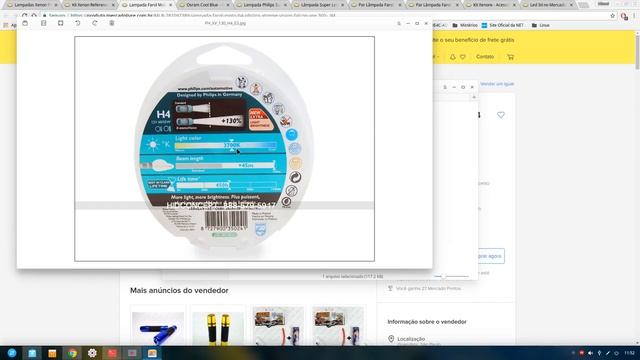640x360 pixels.
Task: Switch to the Kit Xenon Referencia tab
Action: 88,4
